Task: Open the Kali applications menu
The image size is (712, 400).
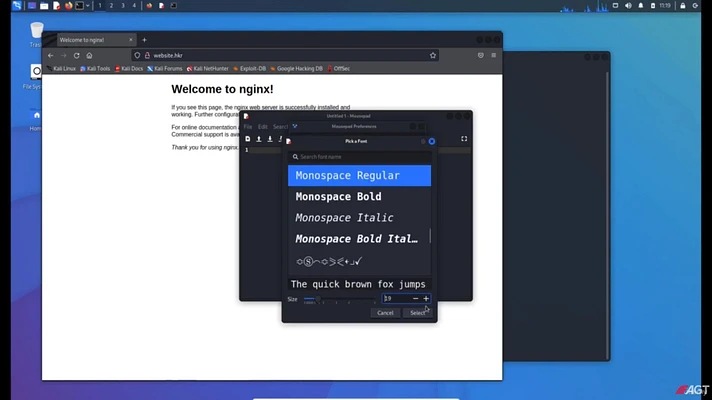Action: (x=17, y=5)
